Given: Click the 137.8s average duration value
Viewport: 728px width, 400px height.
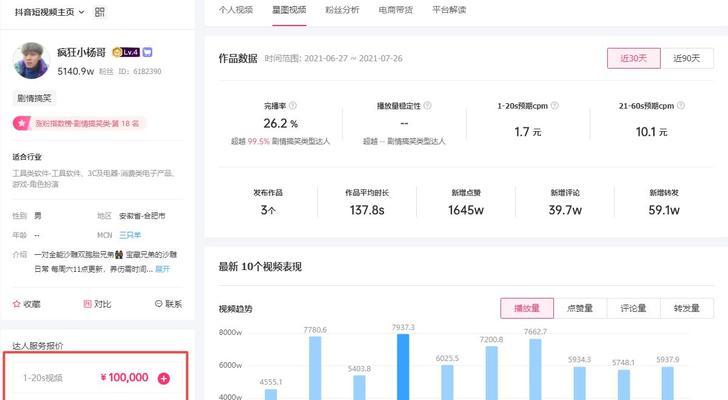Looking at the screenshot, I should 367,210.
